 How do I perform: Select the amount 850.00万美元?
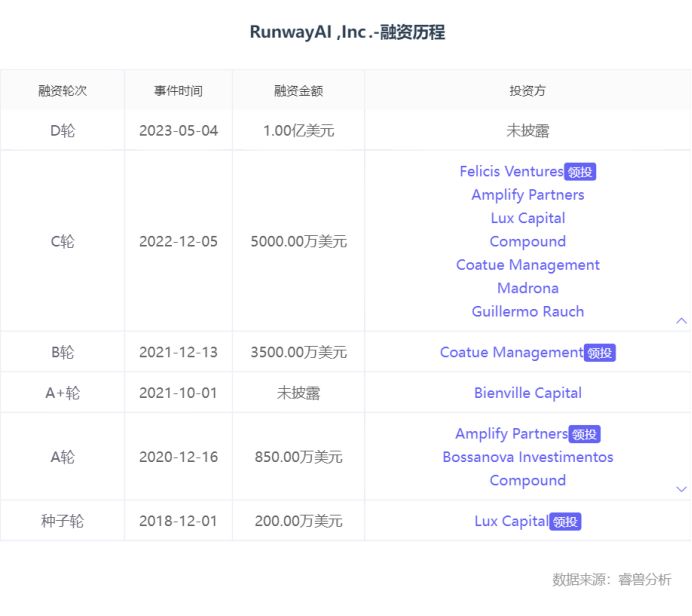[x=298, y=457]
